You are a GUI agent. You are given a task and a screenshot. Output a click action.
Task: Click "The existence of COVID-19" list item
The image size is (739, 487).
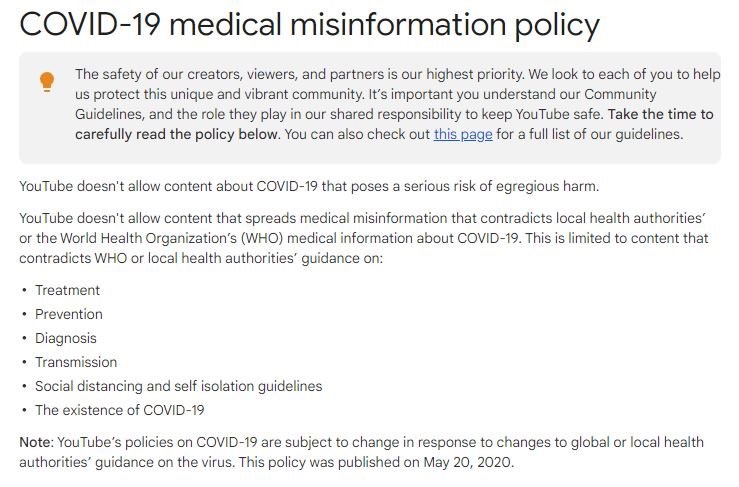[x=120, y=410]
